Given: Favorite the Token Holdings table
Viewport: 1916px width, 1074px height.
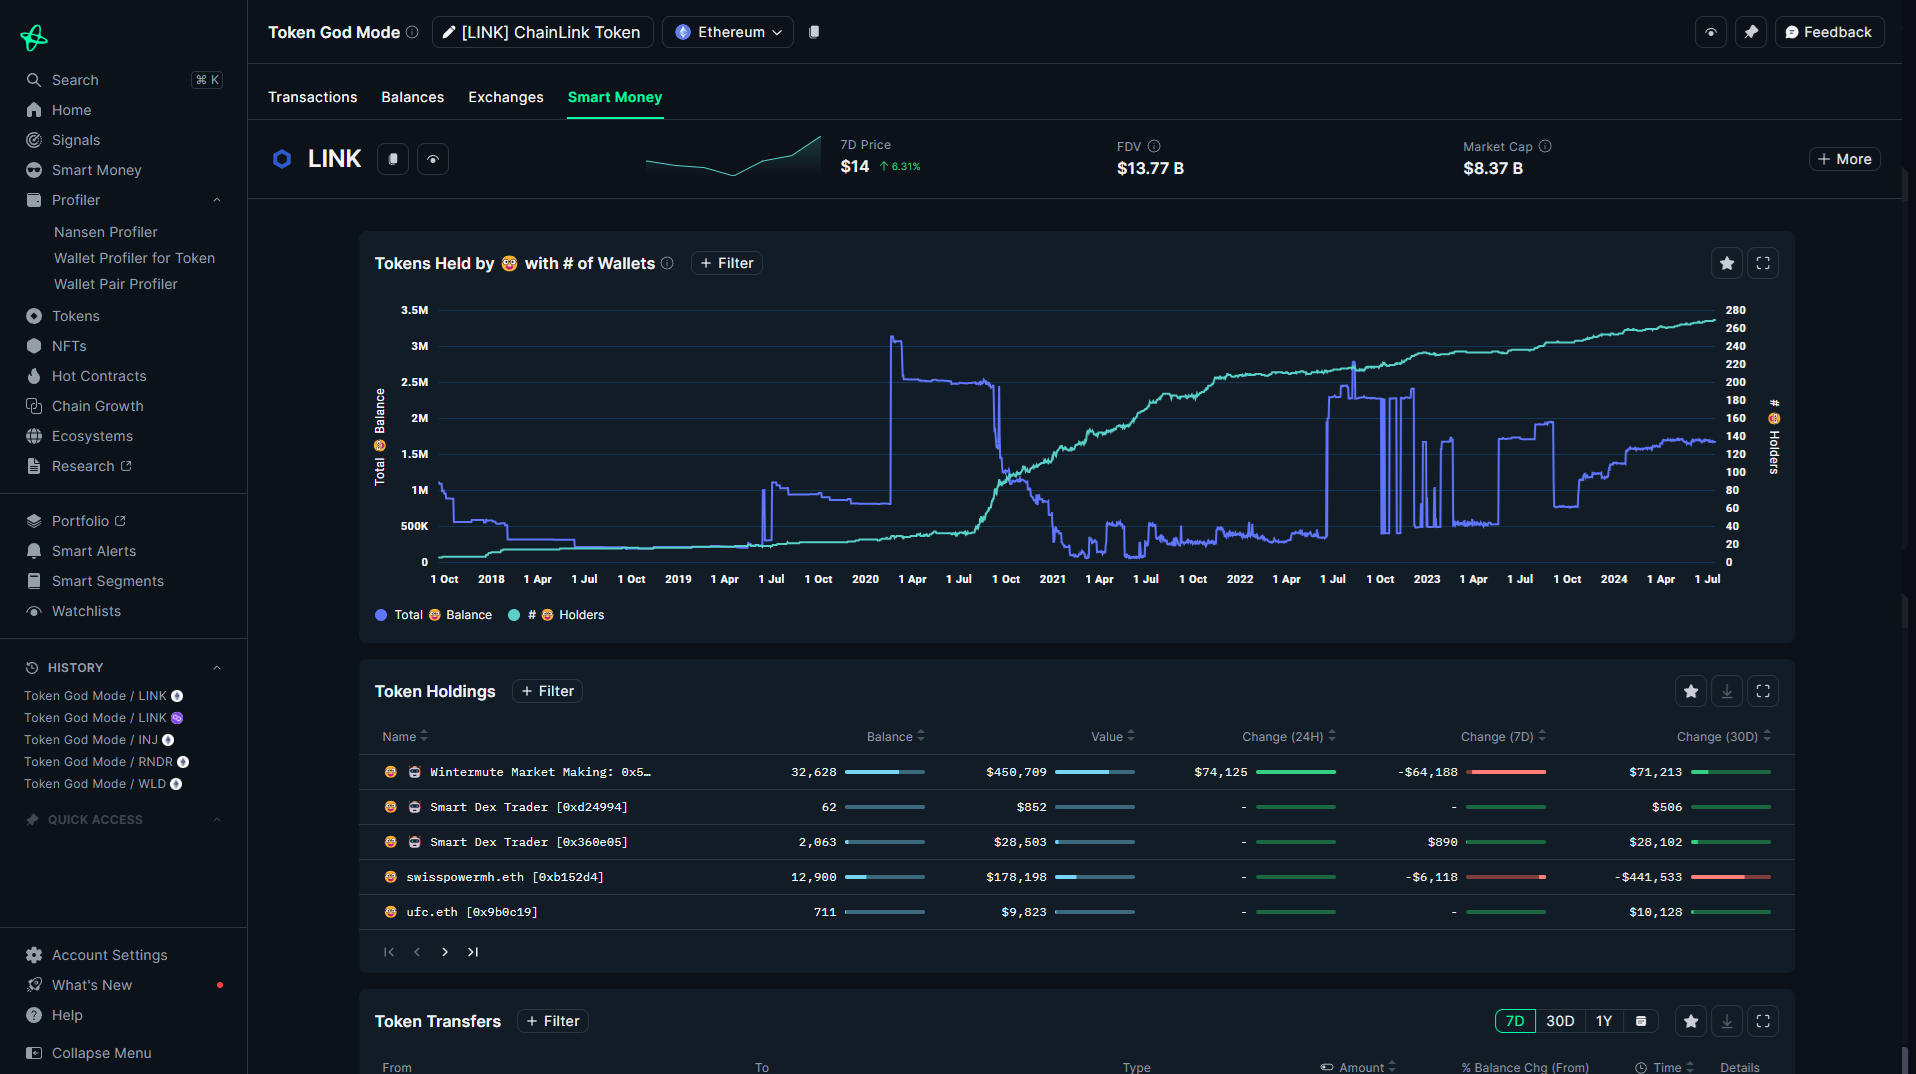Looking at the screenshot, I should point(1691,691).
